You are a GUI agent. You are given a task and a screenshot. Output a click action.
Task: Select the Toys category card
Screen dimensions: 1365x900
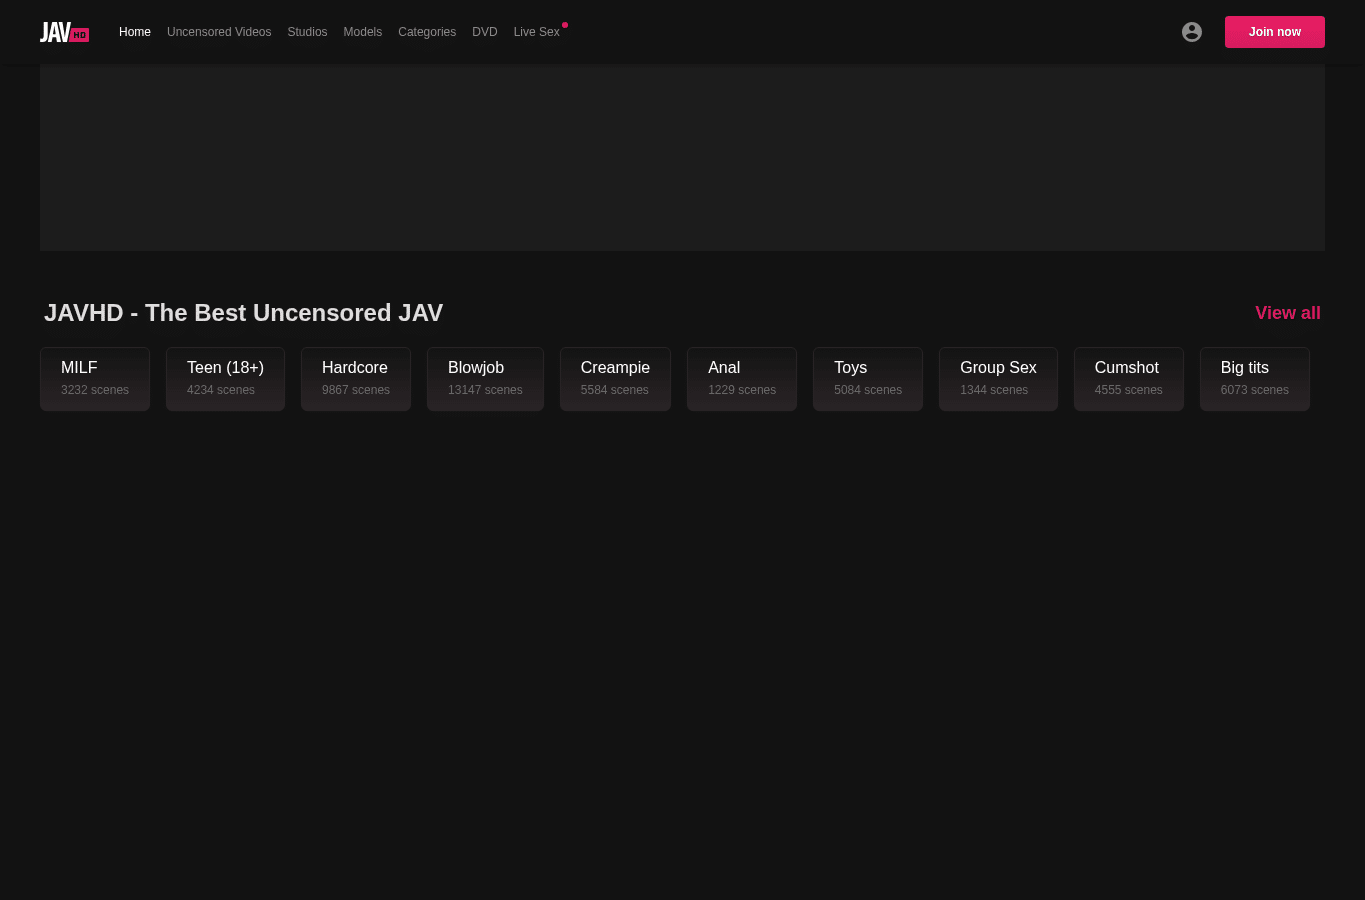(868, 379)
